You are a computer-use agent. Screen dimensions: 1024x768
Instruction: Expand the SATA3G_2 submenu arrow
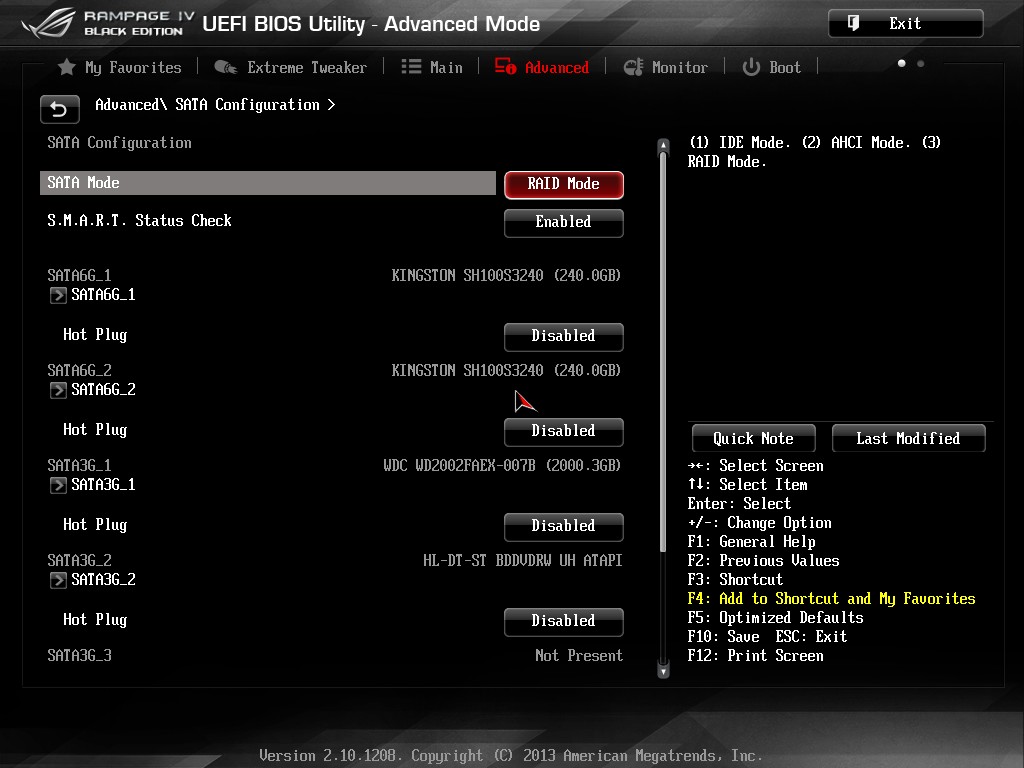(x=58, y=580)
